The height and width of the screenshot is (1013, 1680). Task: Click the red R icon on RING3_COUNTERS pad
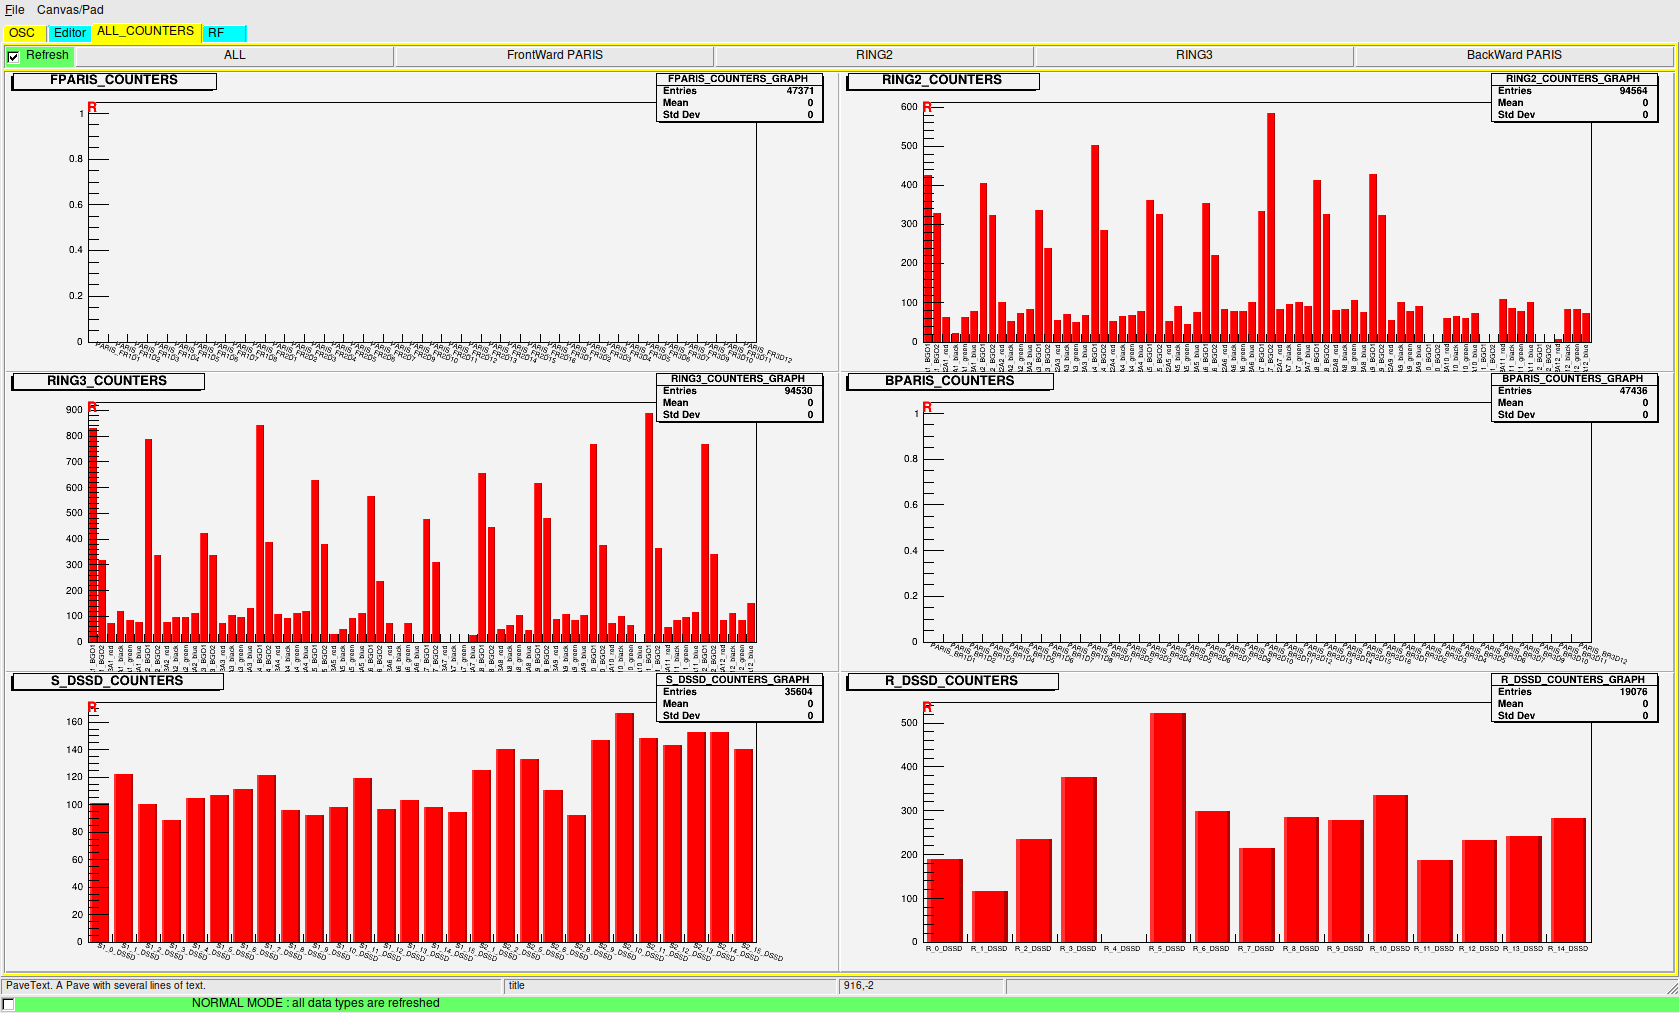[90, 408]
